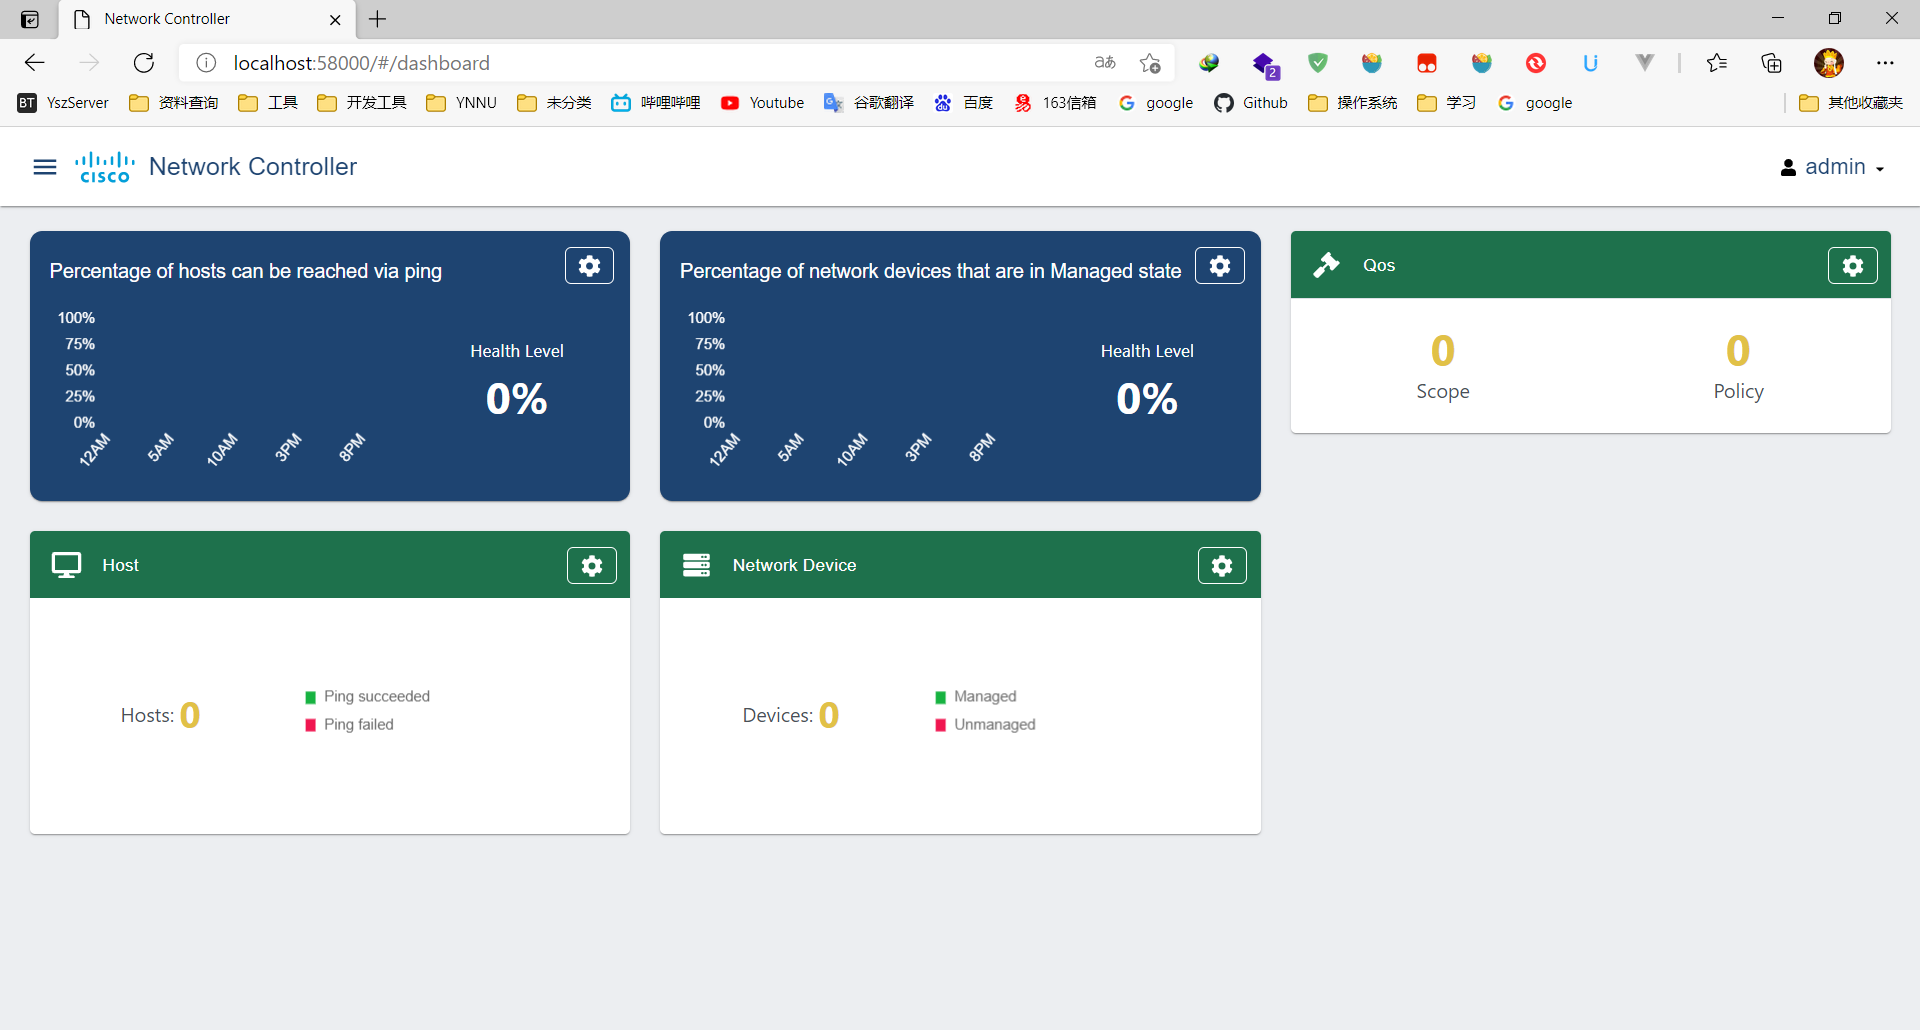Open settings gear on Host card
This screenshot has width=1920, height=1030.
592,566
